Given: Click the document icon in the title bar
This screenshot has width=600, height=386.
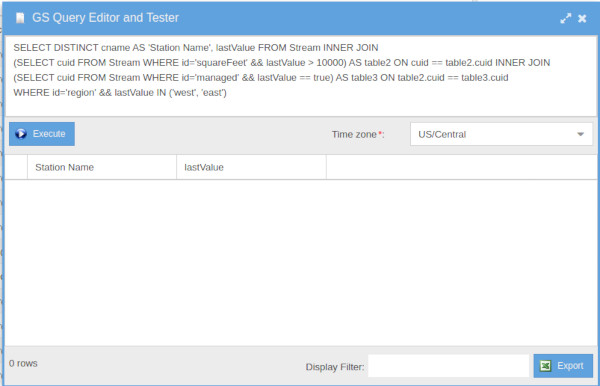Looking at the screenshot, I should (20, 18).
